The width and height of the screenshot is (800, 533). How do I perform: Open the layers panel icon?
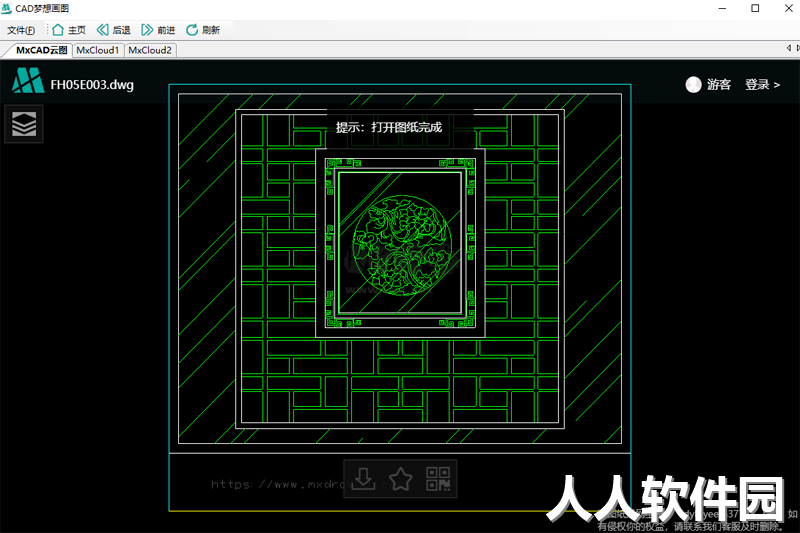pyautogui.click(x=24, y=124)
